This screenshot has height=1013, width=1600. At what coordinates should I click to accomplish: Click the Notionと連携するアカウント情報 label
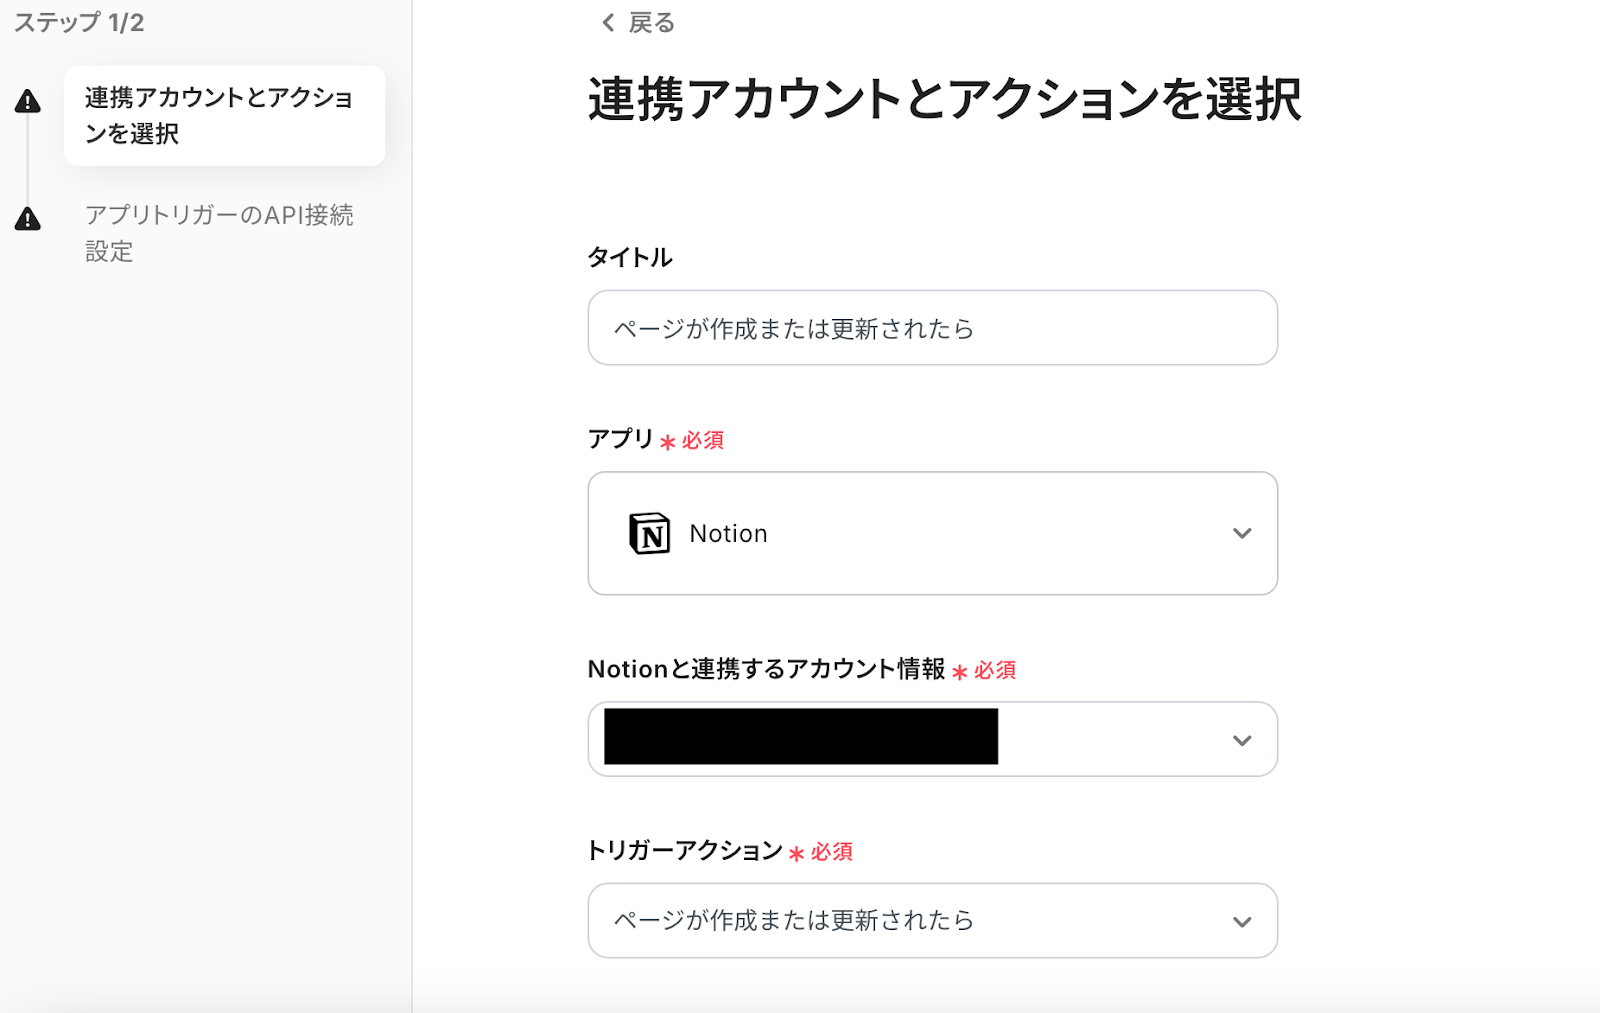pos(766,669)
